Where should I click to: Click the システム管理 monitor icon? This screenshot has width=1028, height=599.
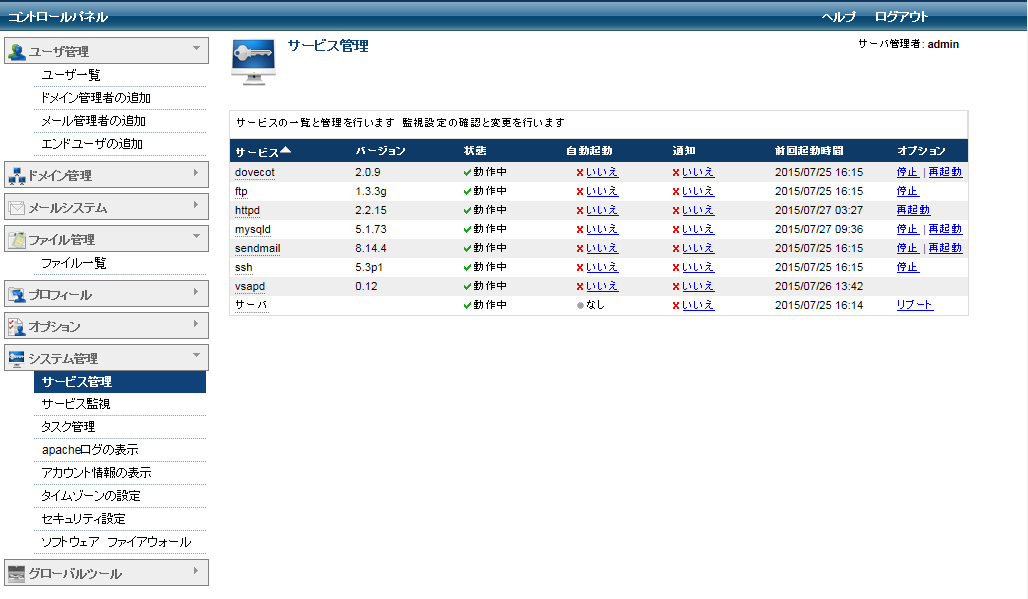(x=16, y=358)
